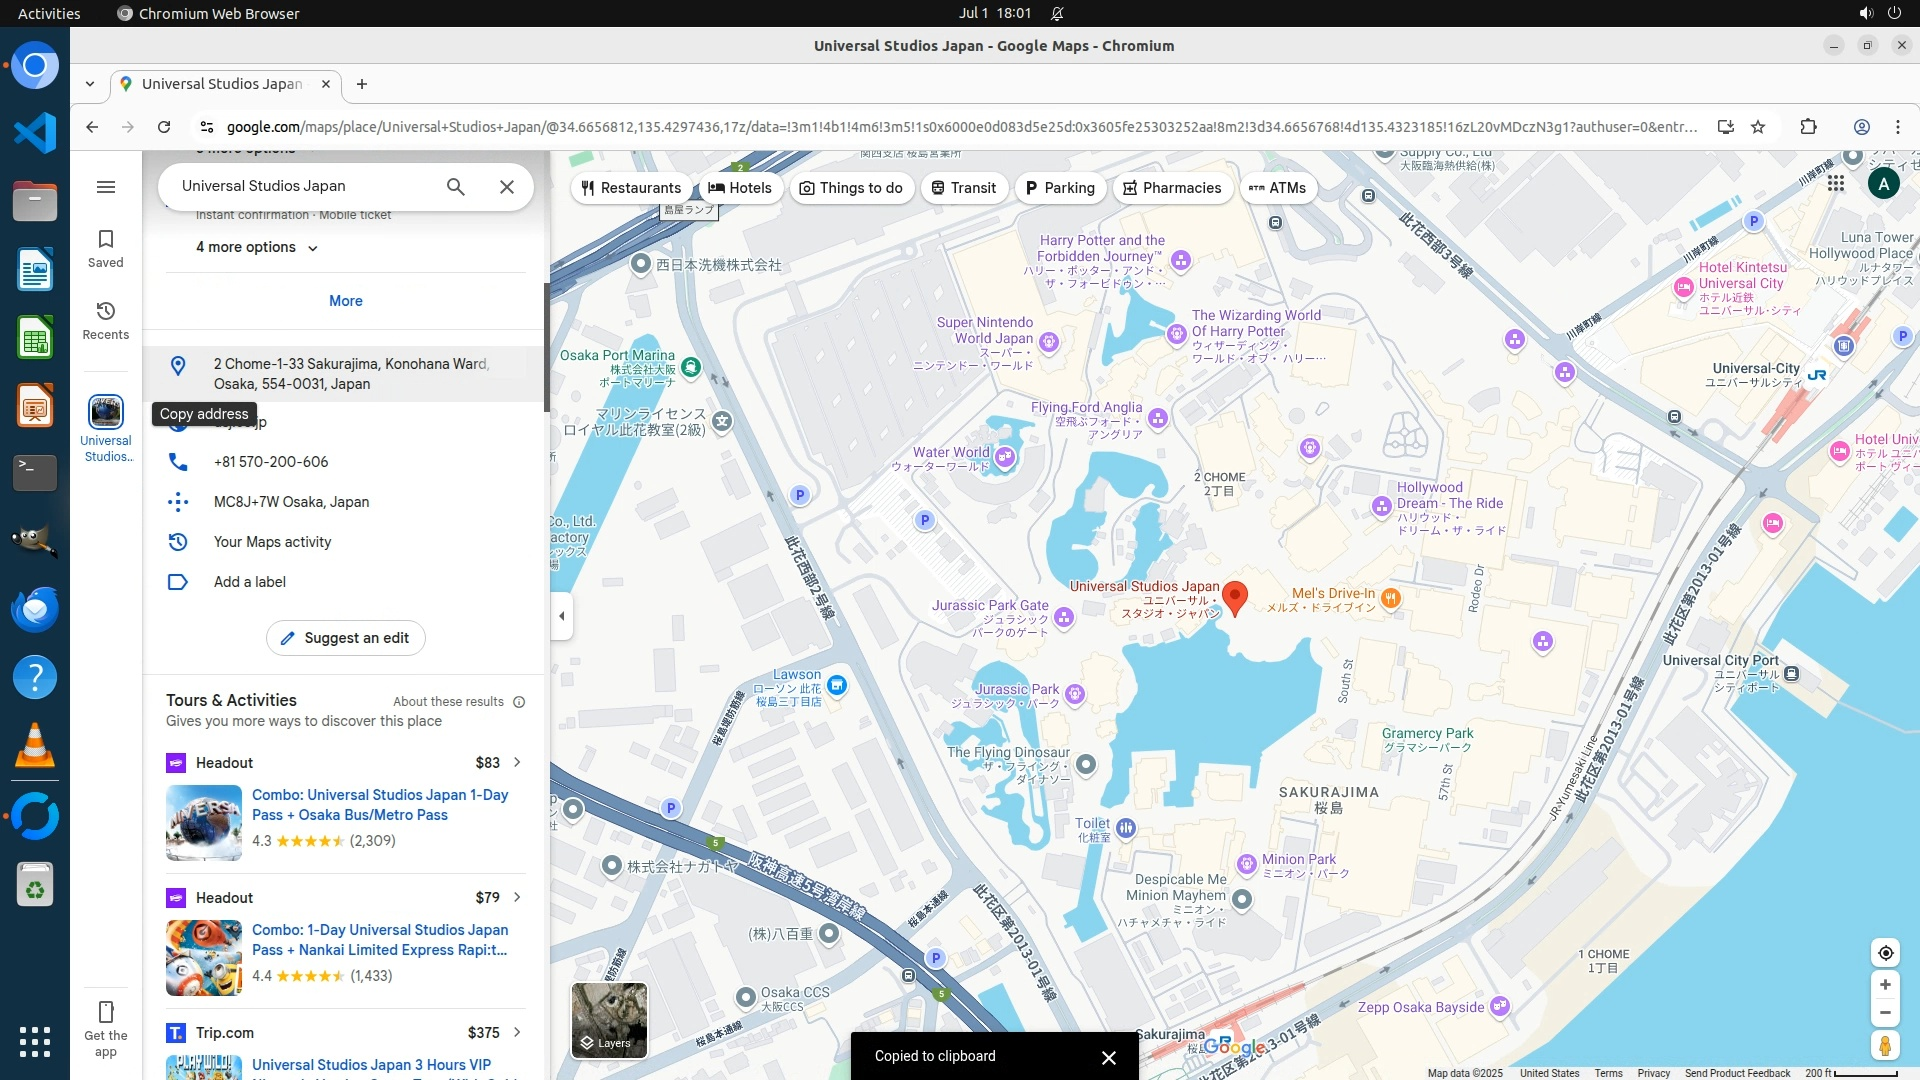This screenshot has height=1080, width=1920.
Task: Click the search magnifier icon
Action: coord(456,187)
